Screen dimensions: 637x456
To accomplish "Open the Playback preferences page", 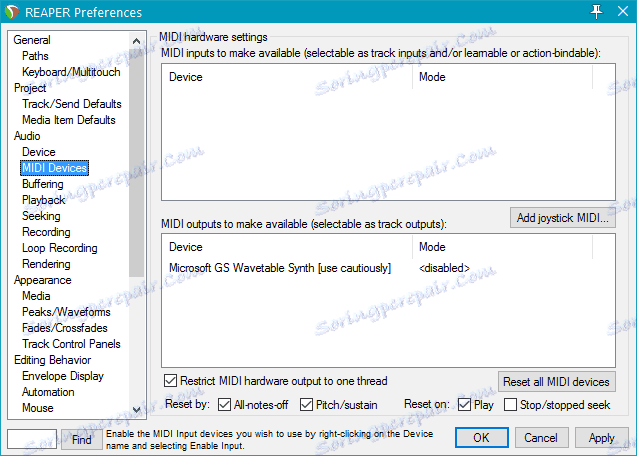I will click(43, 200).
